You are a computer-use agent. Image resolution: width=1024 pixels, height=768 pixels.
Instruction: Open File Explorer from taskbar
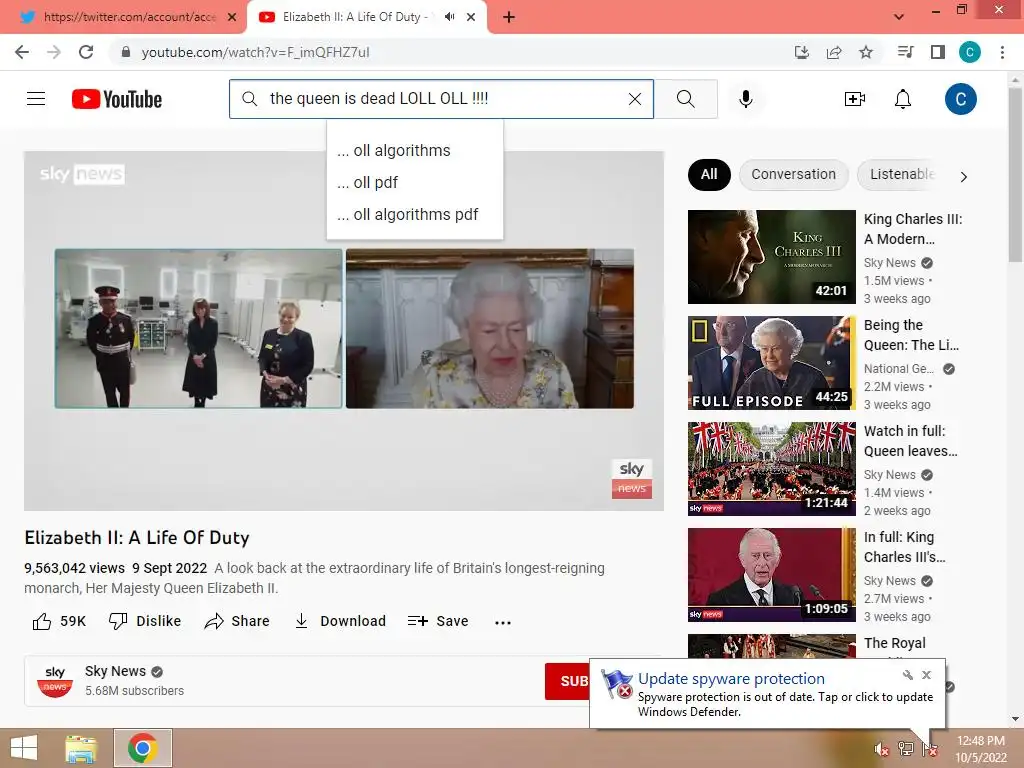(x=81, y=748)
